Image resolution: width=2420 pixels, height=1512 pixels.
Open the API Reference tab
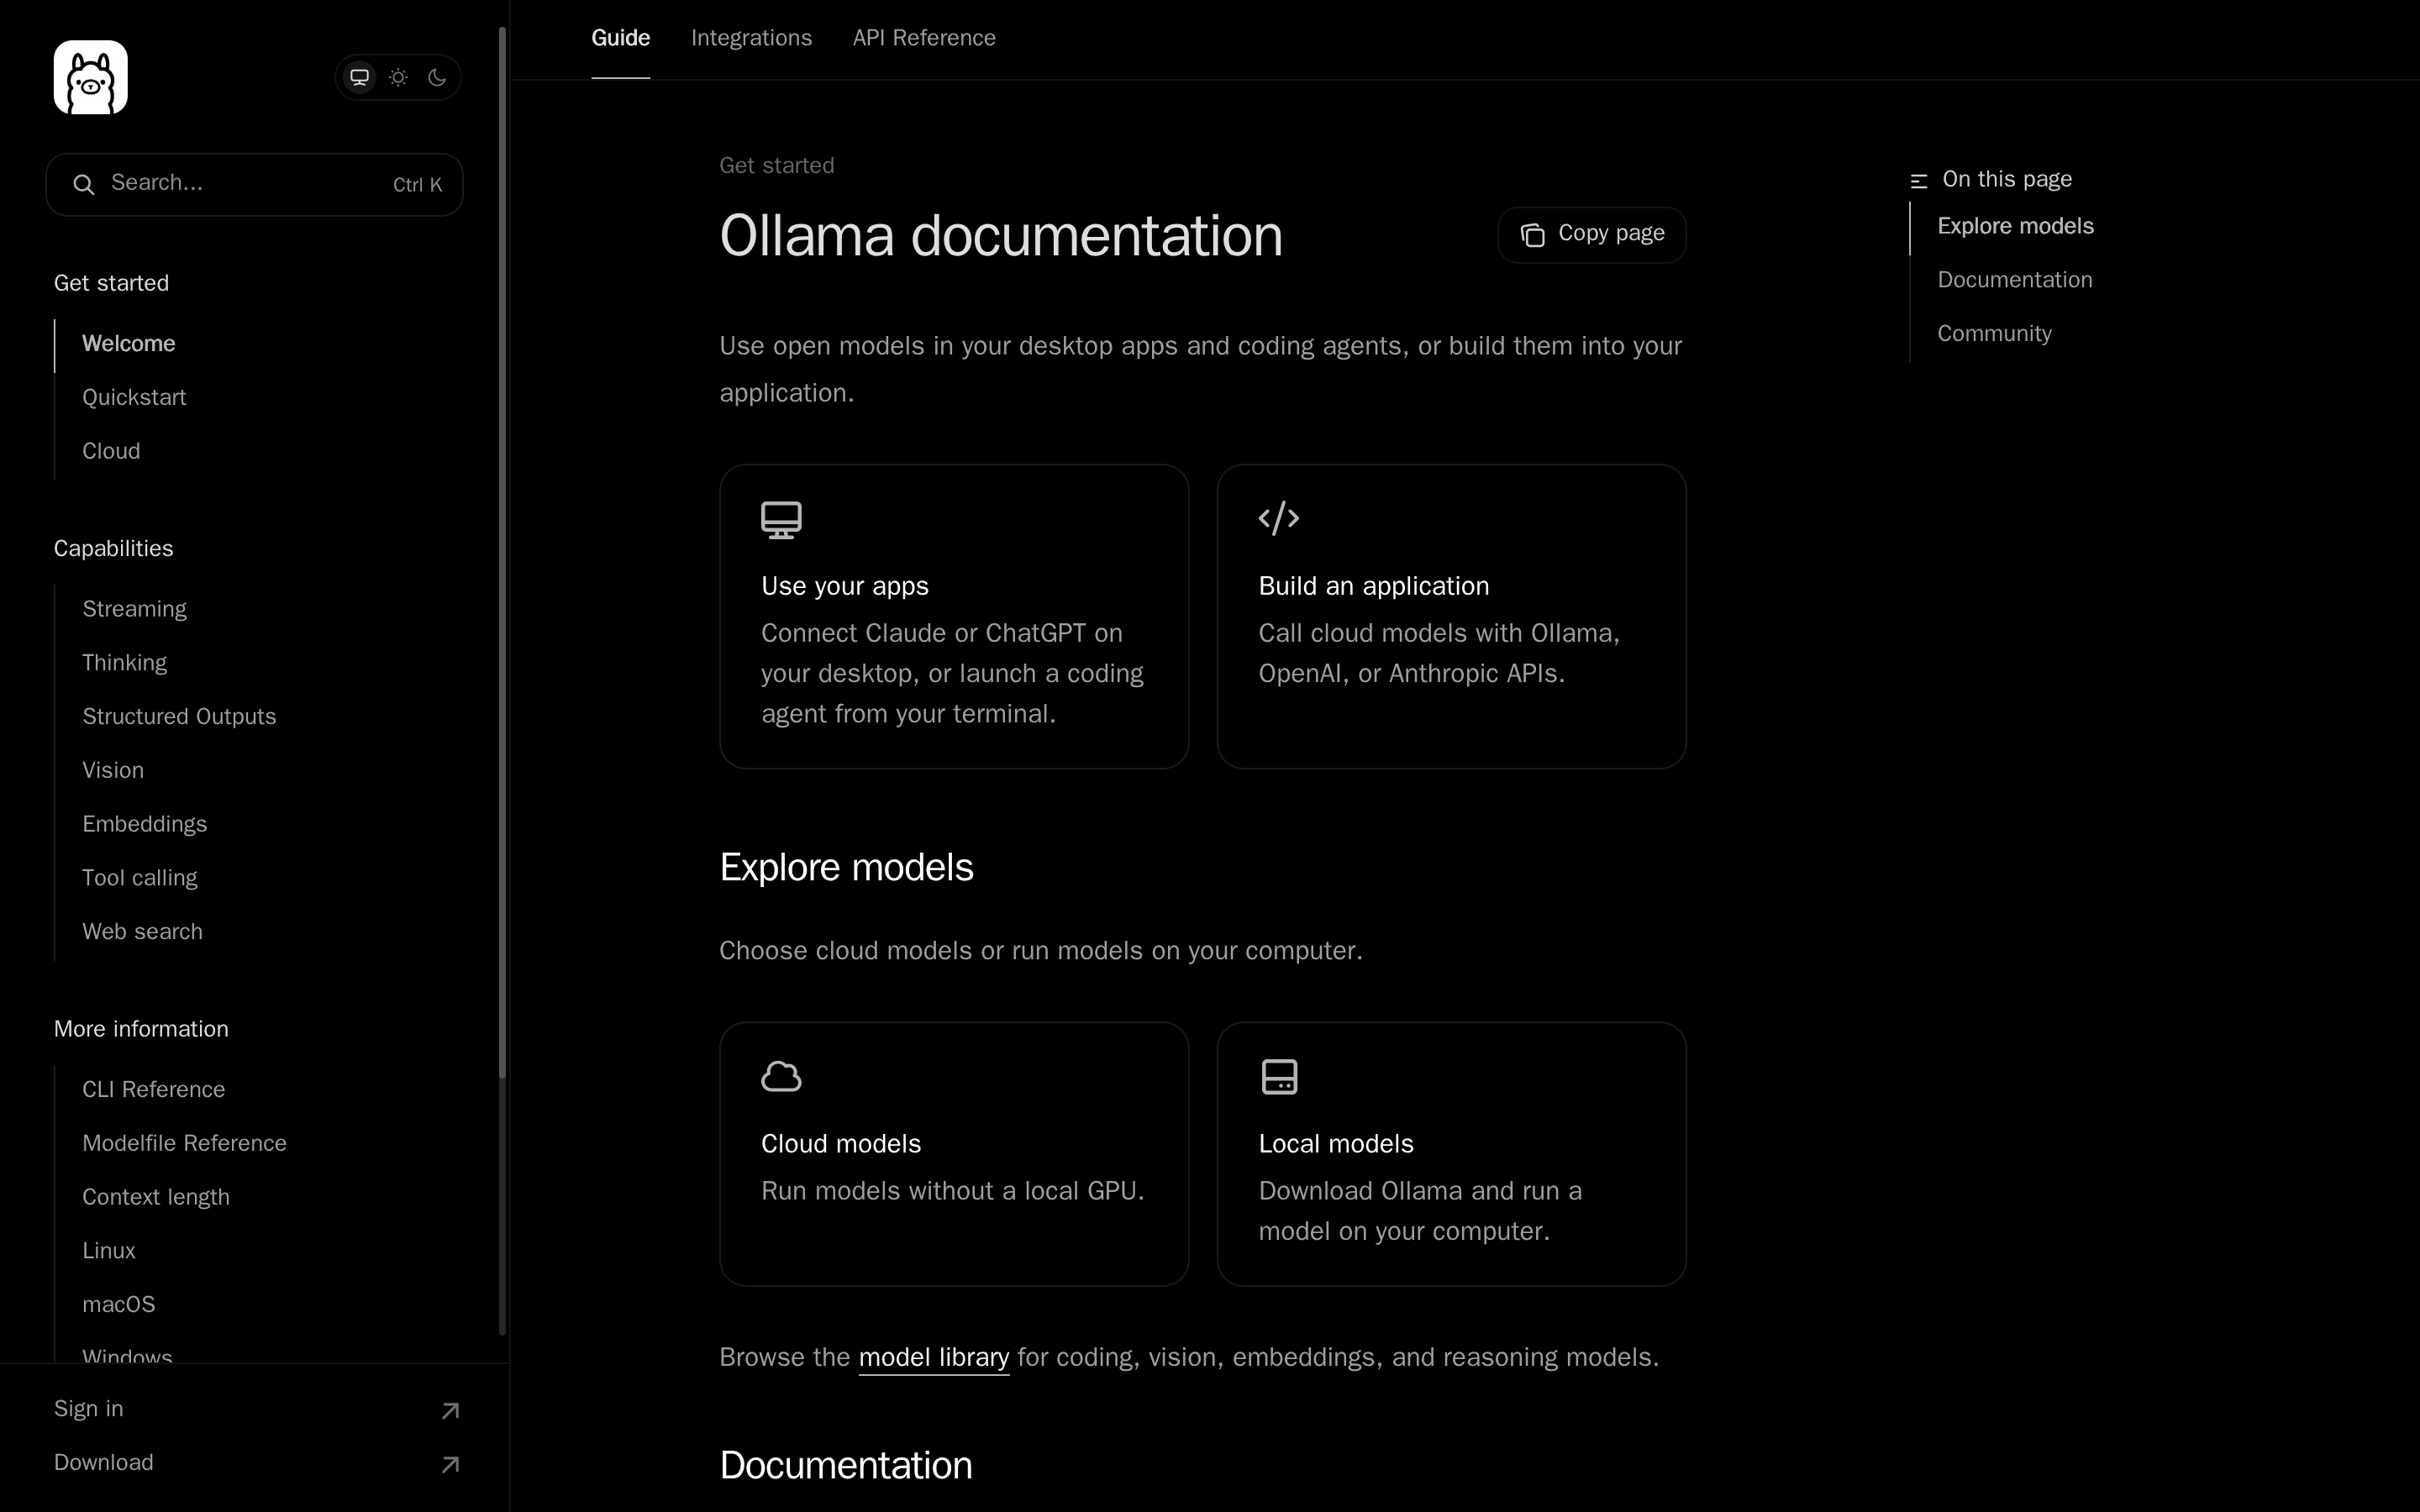[924, 38]
